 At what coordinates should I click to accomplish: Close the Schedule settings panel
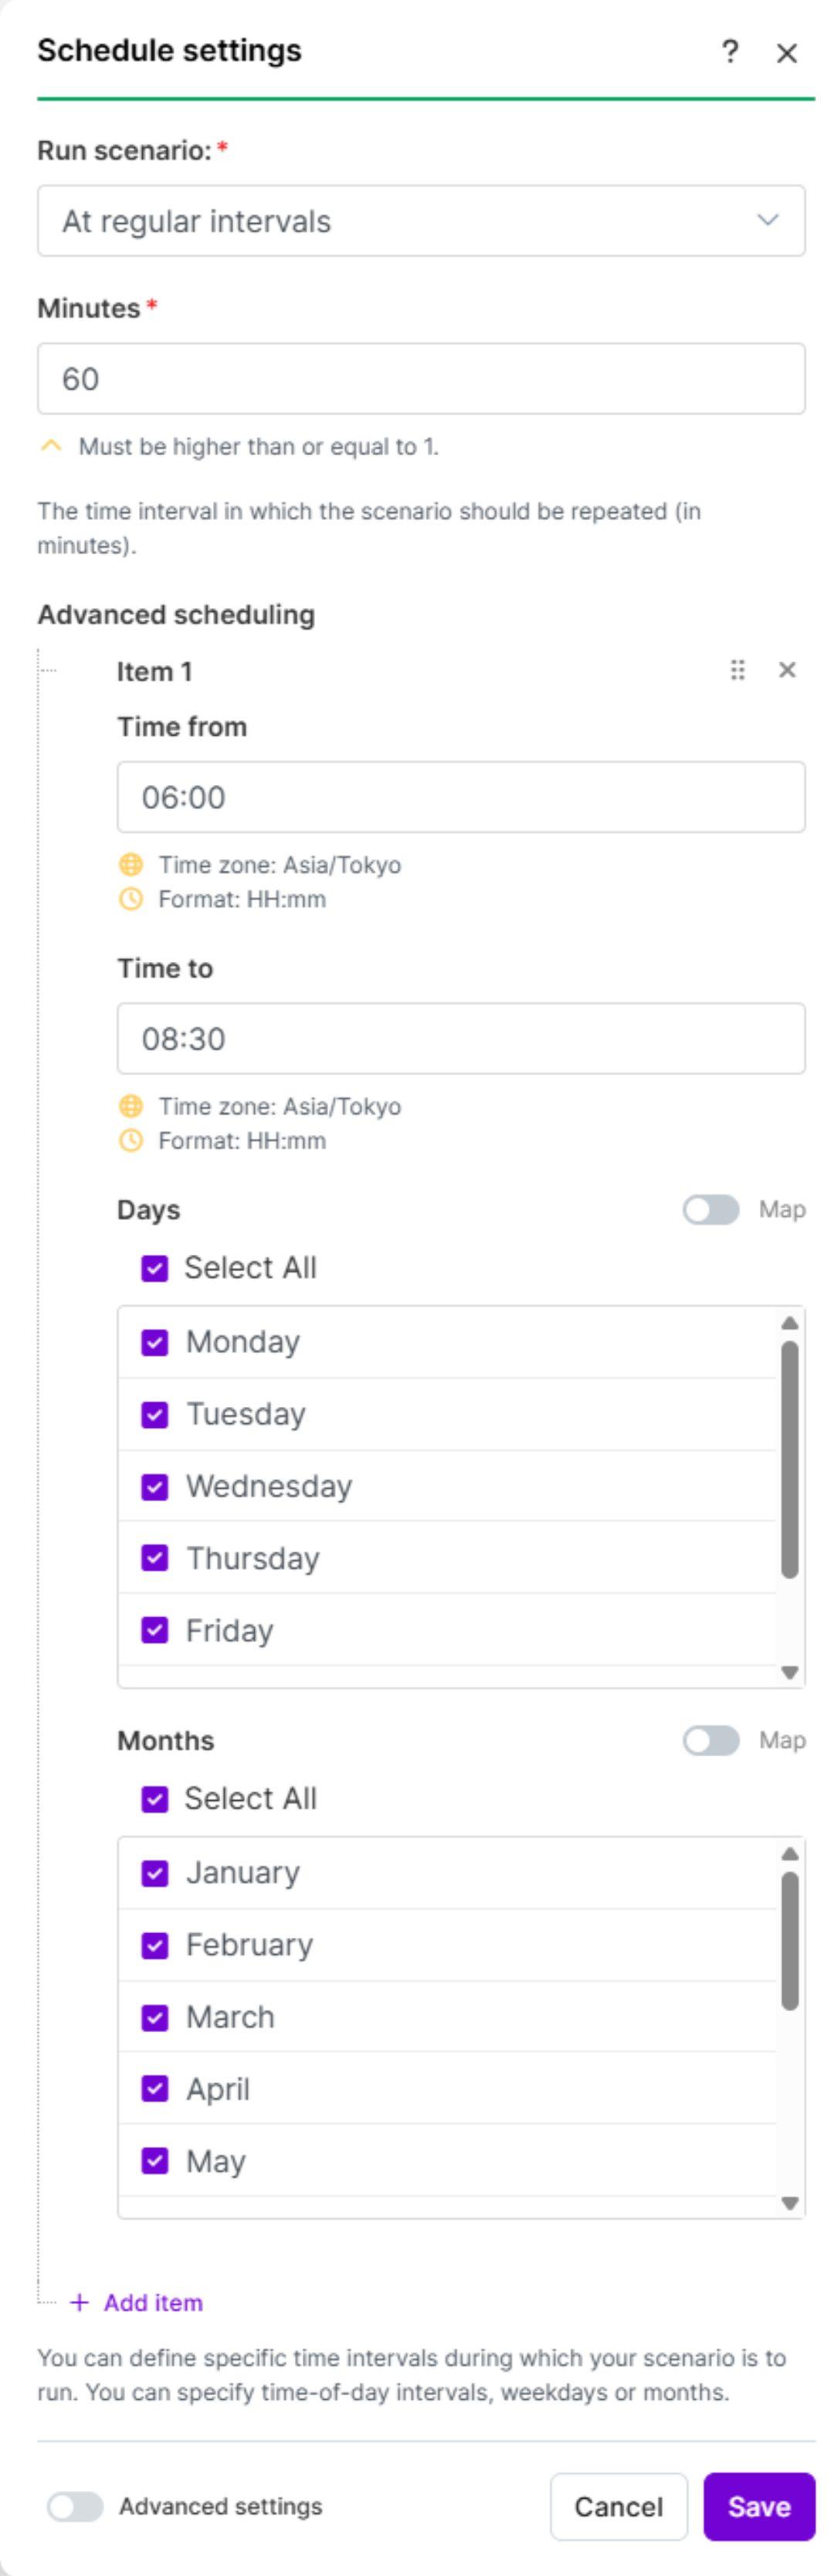787,53
